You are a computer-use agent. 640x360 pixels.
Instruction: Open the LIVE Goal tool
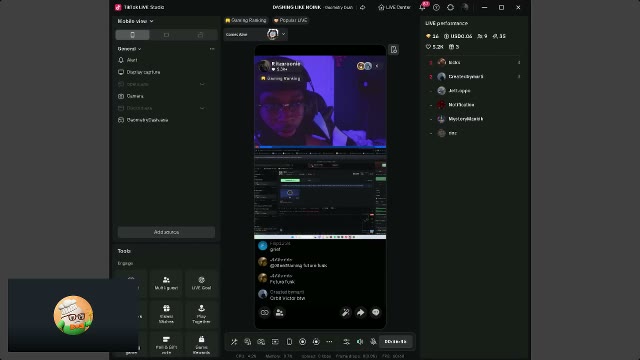[201, 283]
